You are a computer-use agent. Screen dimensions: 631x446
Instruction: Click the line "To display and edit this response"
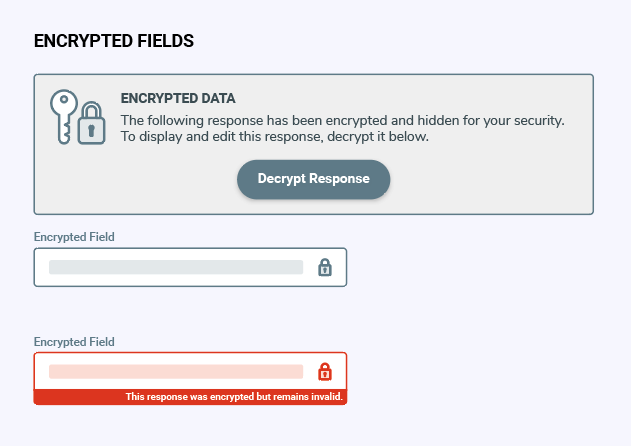tap(275, 136)
